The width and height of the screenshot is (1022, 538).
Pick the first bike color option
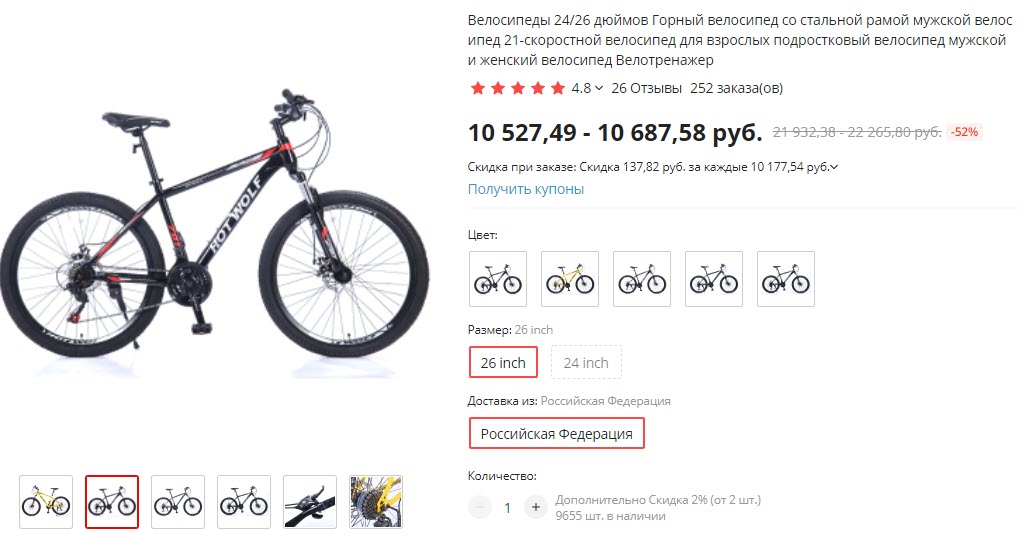click(x=498, y=278)
